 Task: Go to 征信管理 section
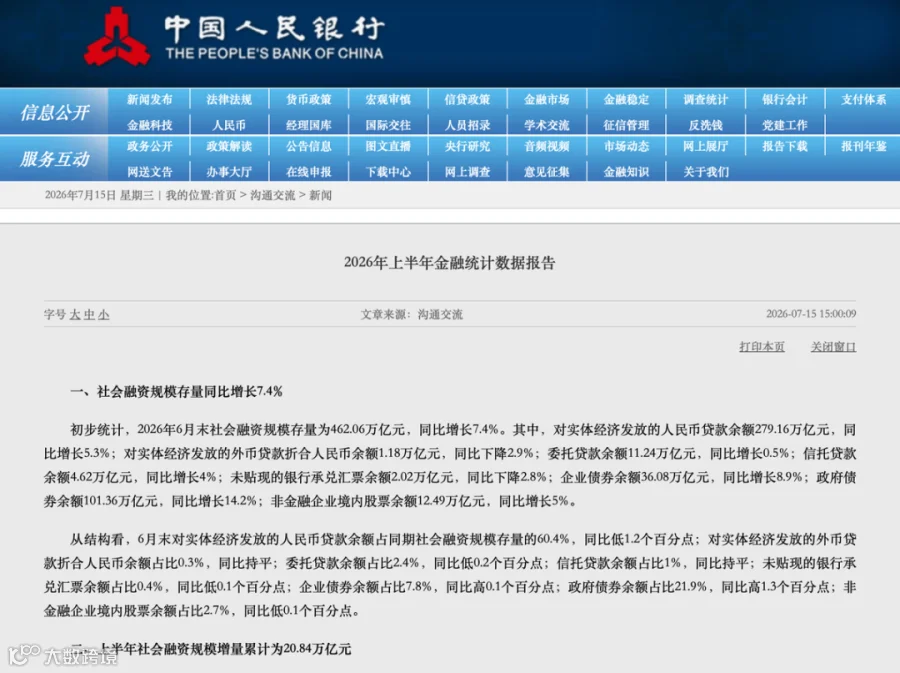(626, 125)
